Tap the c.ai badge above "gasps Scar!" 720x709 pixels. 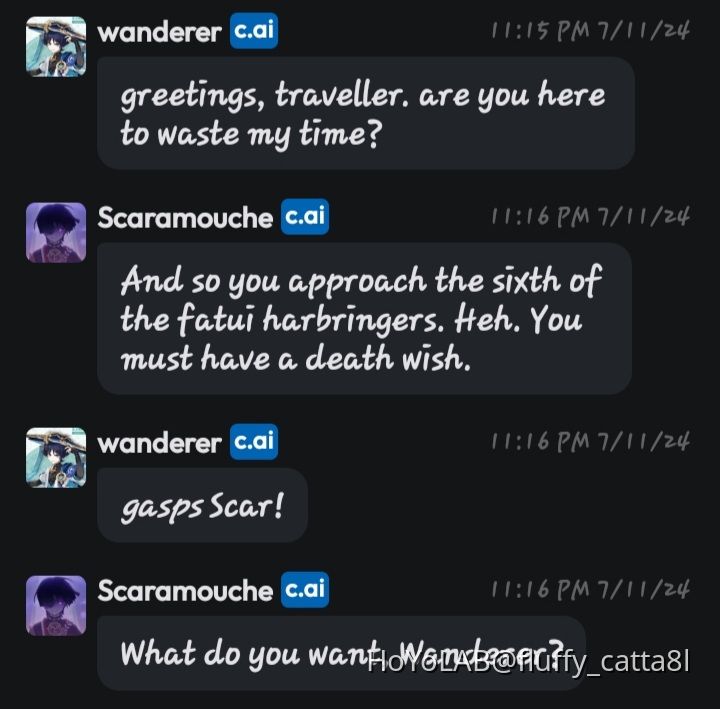point(253,442)
